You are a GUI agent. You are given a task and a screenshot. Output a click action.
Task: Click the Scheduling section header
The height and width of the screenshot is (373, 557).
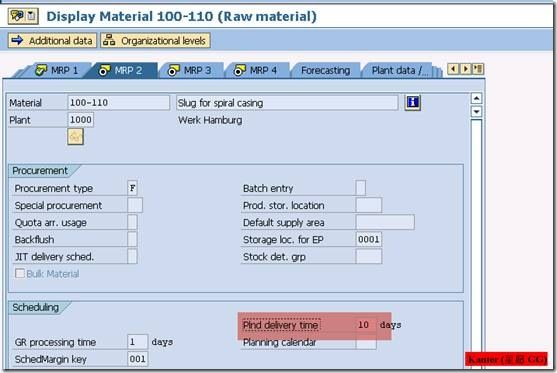pyautogui.click(x=36, y=307)
